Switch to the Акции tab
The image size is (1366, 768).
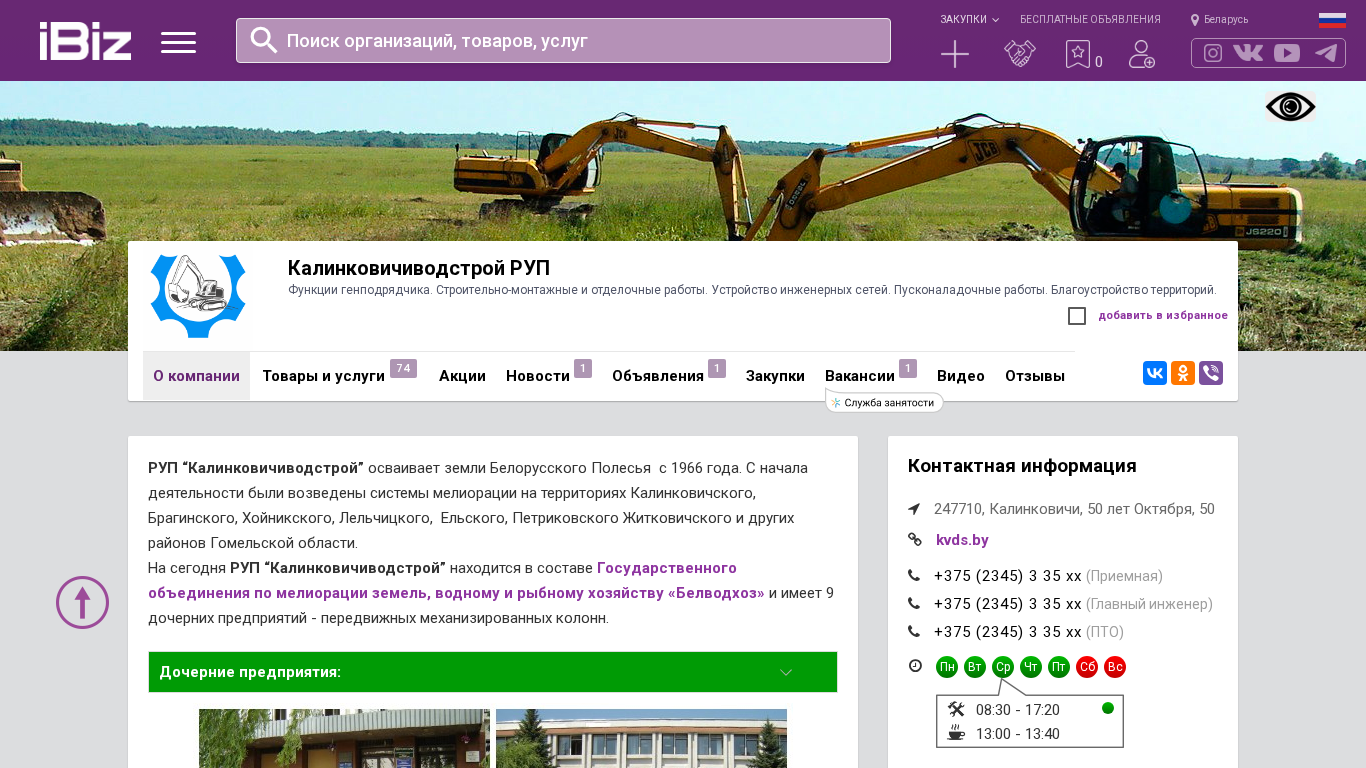coord(462,376)
